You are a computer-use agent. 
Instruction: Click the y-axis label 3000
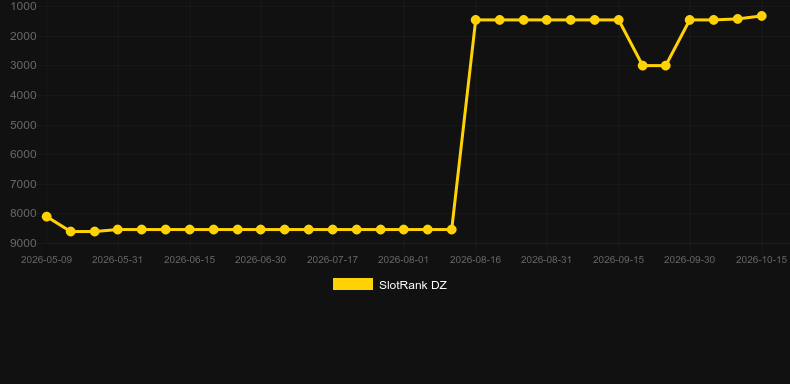tap(23, 66)
